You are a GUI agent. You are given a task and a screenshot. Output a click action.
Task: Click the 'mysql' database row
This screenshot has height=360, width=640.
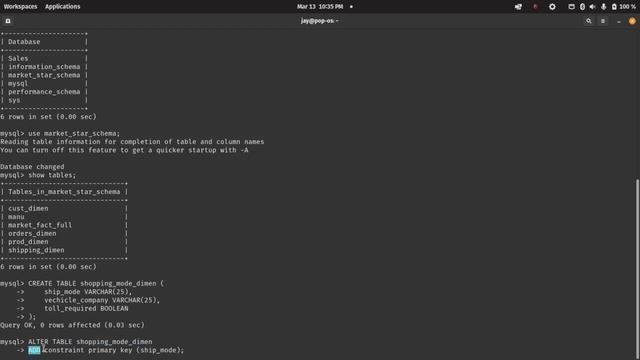[18, 84]
